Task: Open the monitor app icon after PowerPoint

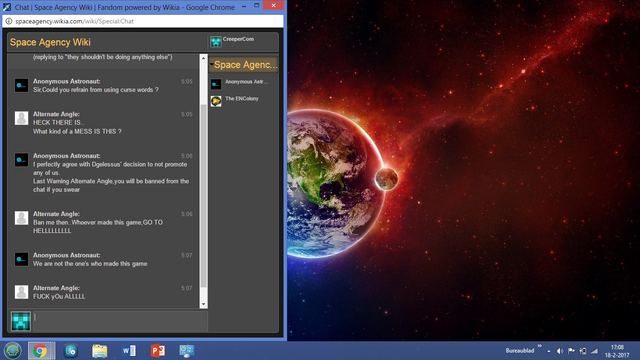Action: tap(187, 351)
